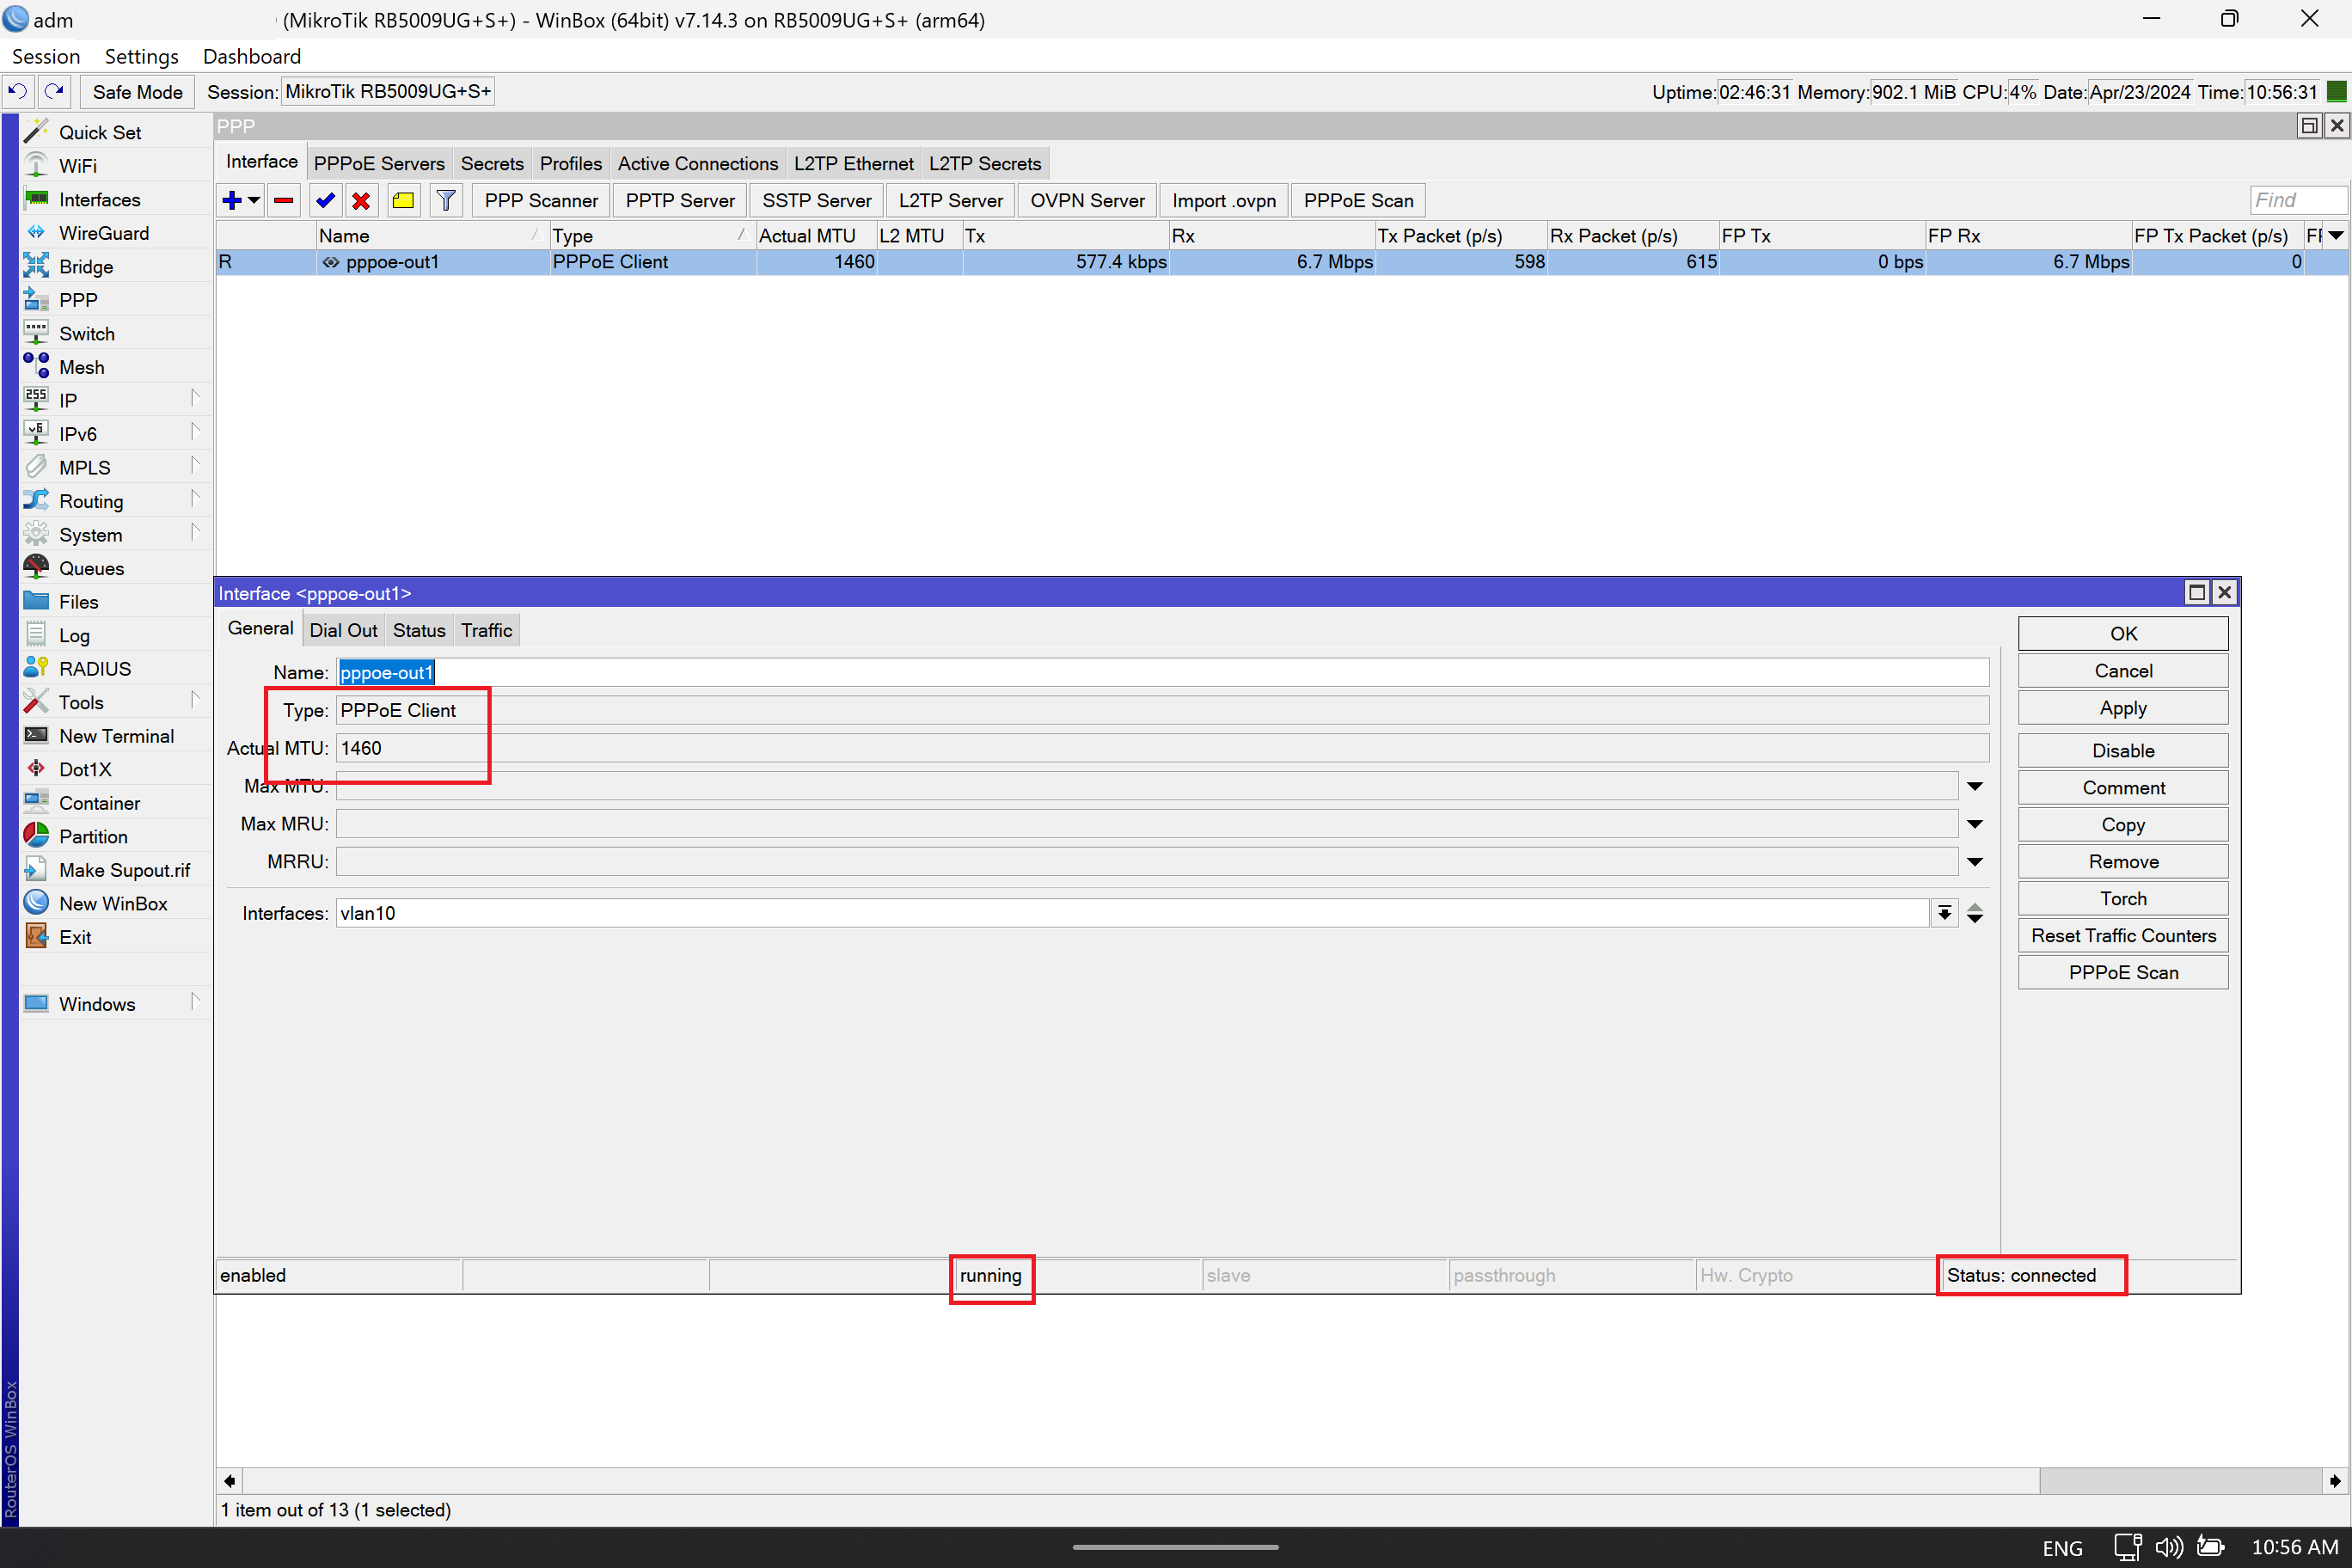Image resolution: width=2352 pixels, height=1568 pixels.
Task: Click the Undo arrow icon
Action: [x=18, y=91]
